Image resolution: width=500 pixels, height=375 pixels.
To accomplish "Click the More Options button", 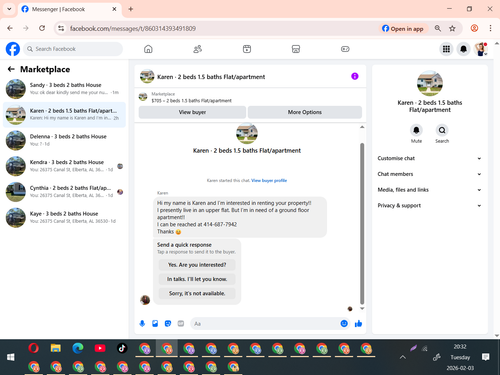I will pyautogui.click(x=305, y=112).
